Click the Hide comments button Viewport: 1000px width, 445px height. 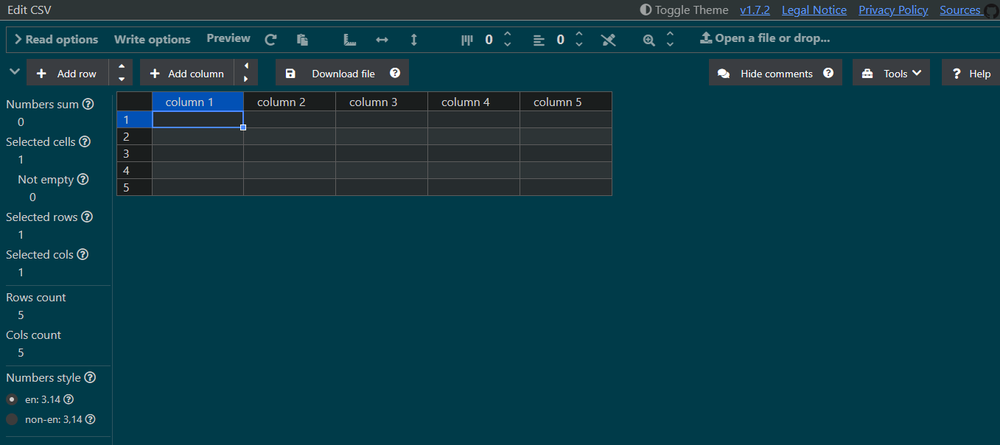776,73
